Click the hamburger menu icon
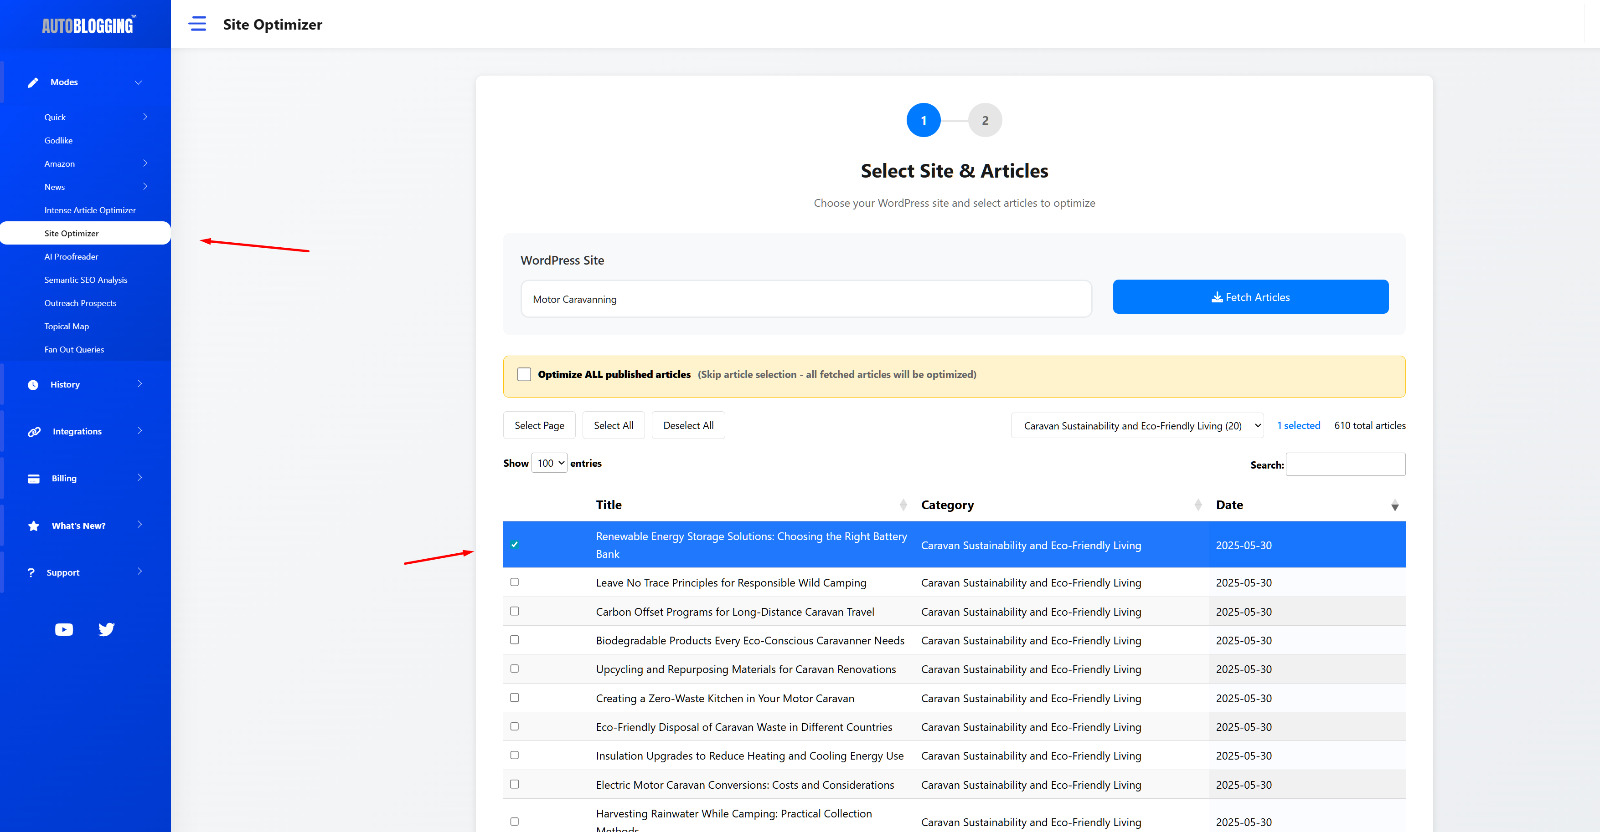The image size is (1600, 832). point(198,24)
